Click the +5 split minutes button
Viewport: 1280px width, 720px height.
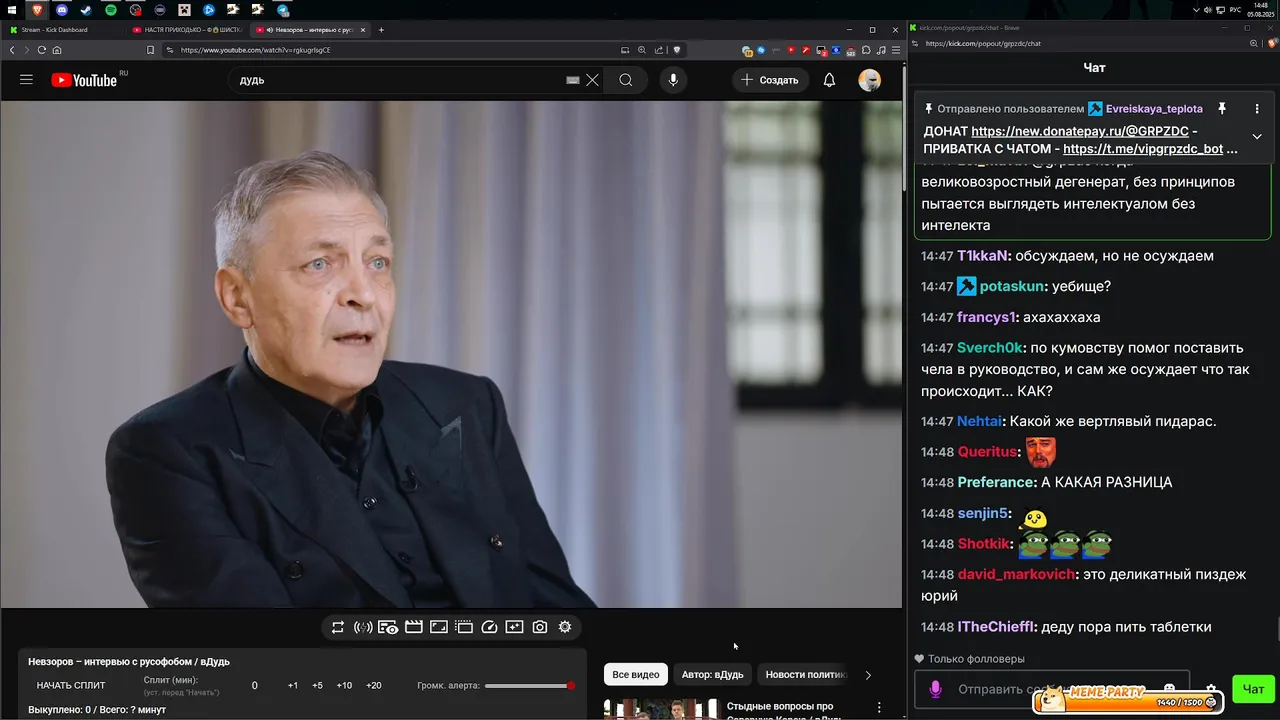317,685
